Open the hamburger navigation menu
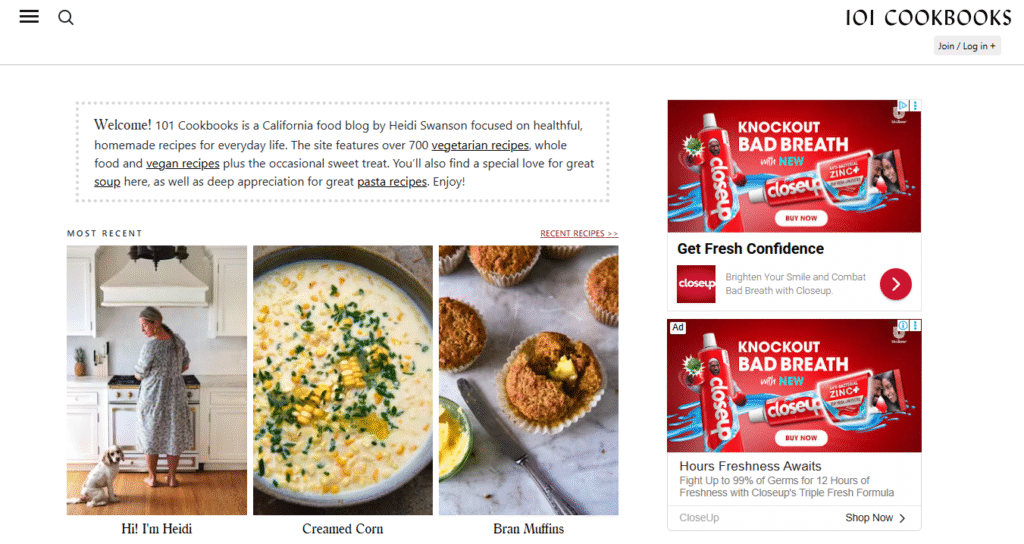The height and width of the screenshot is (544, 1024). (x=29, y=17)
